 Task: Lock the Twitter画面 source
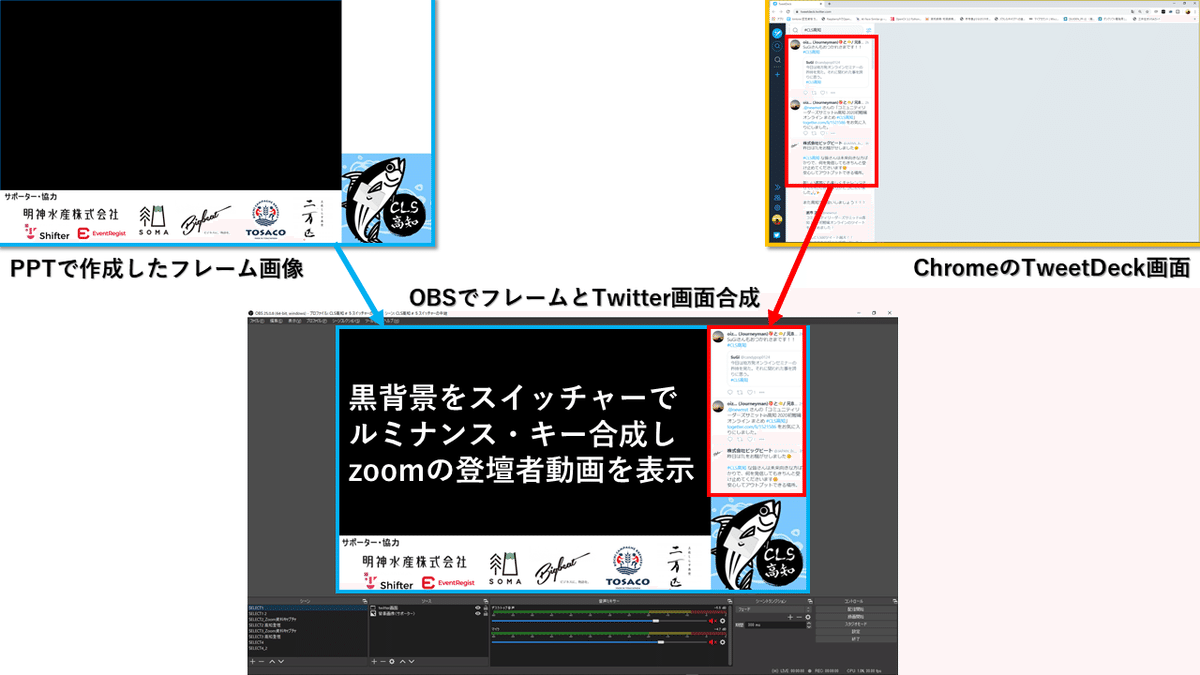pos(486,608)
